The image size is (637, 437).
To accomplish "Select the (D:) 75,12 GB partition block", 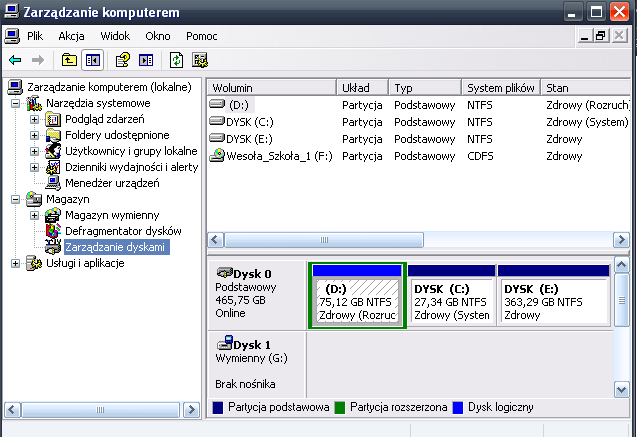I will coord(357,295).
